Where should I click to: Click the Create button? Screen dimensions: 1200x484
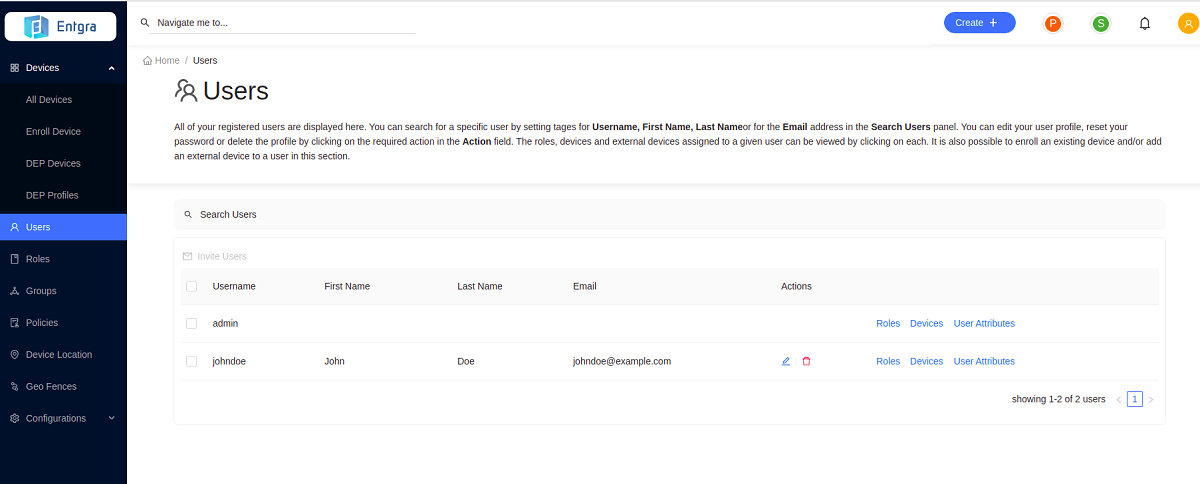point(979,23)
